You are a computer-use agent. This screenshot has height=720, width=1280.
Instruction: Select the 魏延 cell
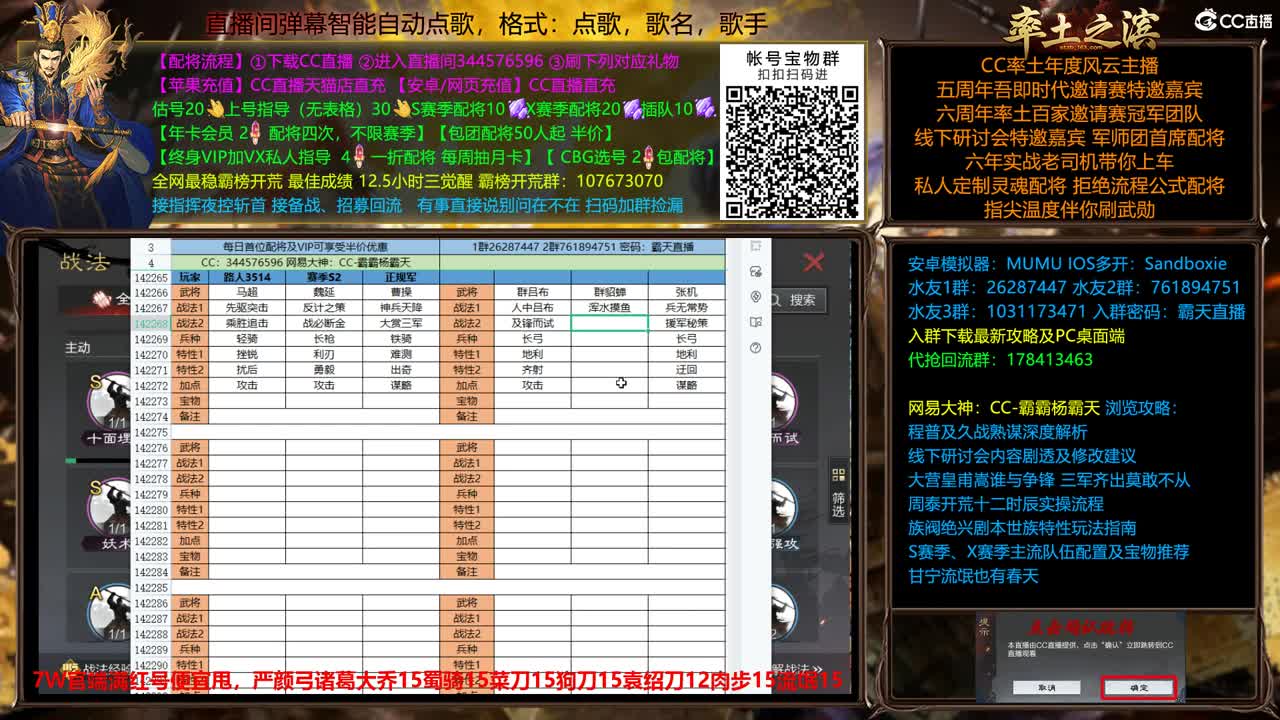(324, 292)
